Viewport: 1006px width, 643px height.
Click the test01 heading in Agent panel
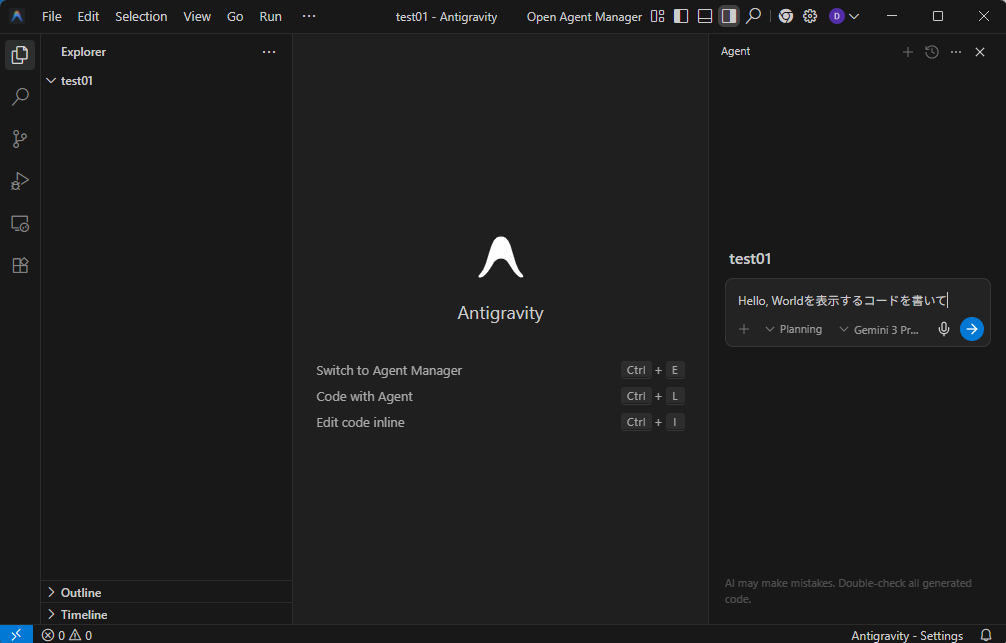pyautogui.click(x=750, y=259)
